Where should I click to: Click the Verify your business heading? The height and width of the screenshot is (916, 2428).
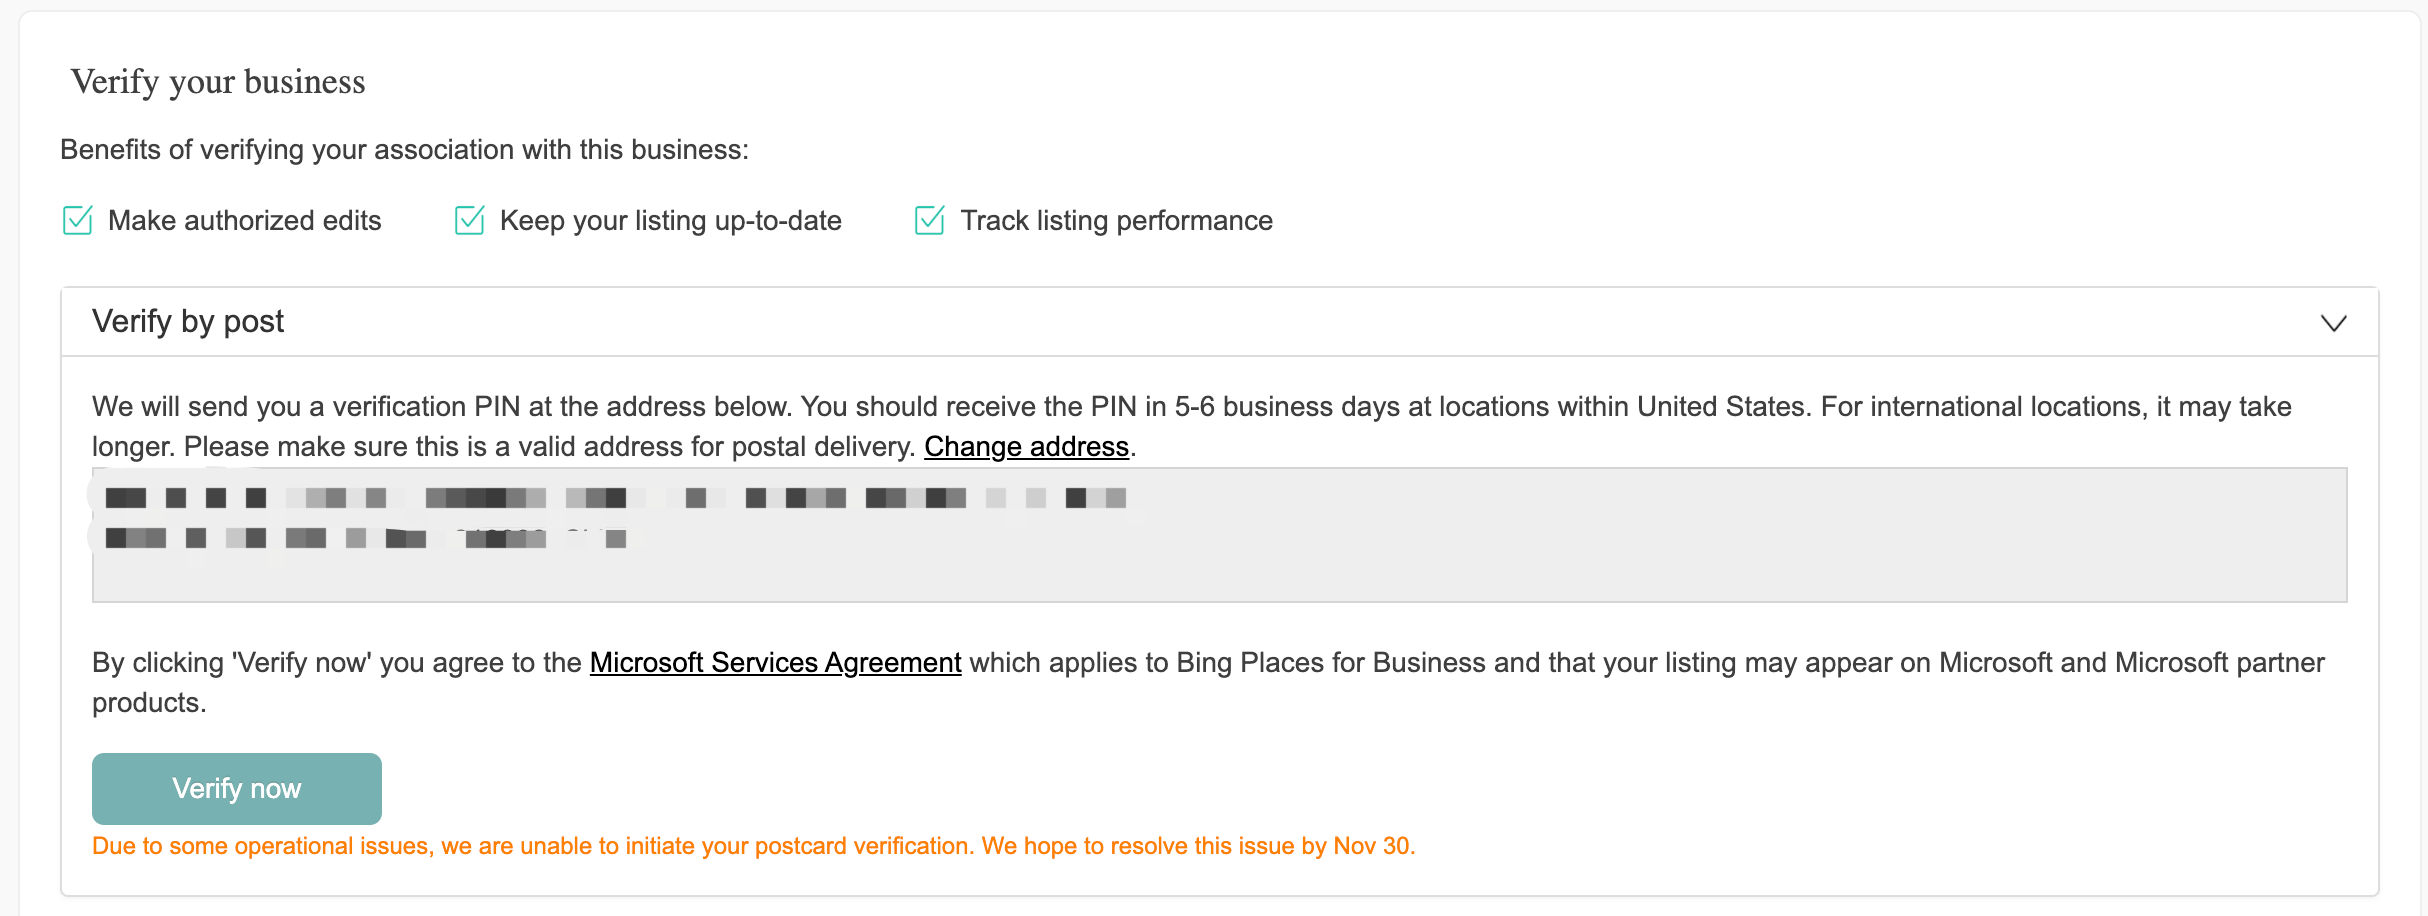click(x=218, y=82)
